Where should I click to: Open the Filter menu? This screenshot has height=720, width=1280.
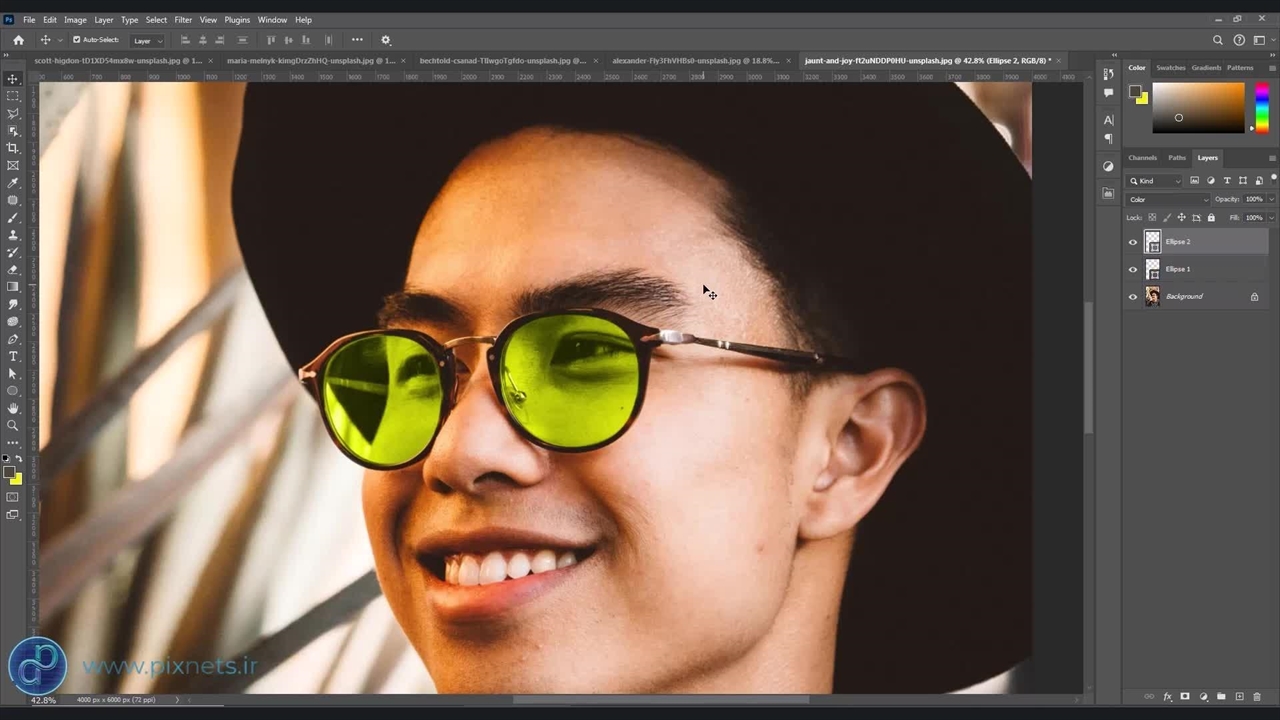pyautogui.click(x=183, y=20)
